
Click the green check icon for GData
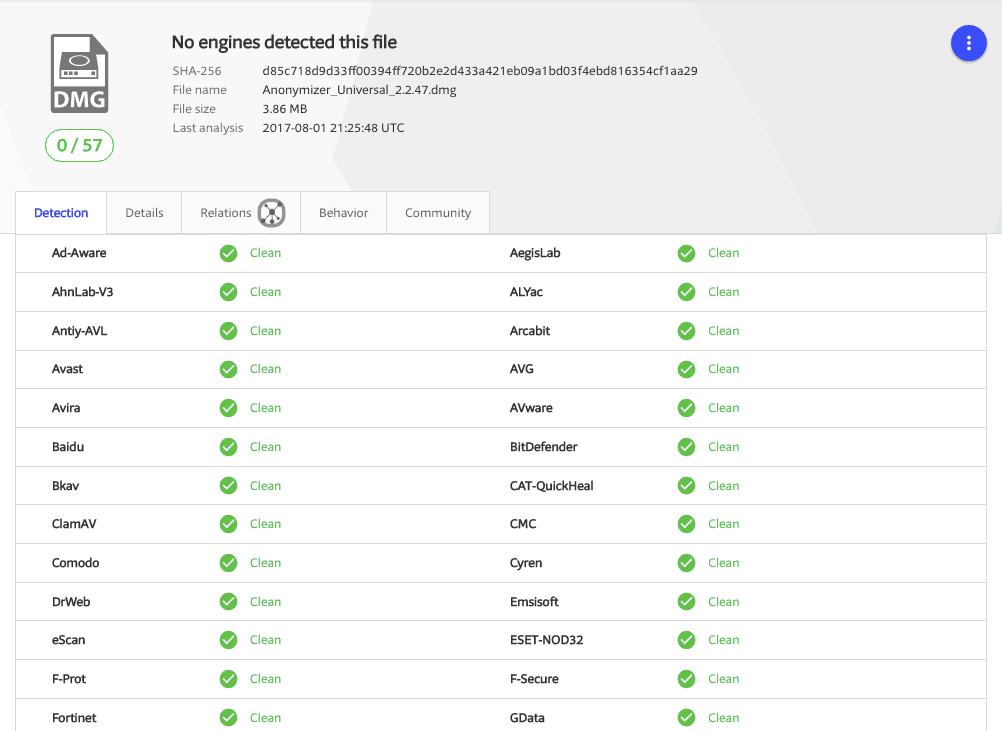click(x=686, y=718)
